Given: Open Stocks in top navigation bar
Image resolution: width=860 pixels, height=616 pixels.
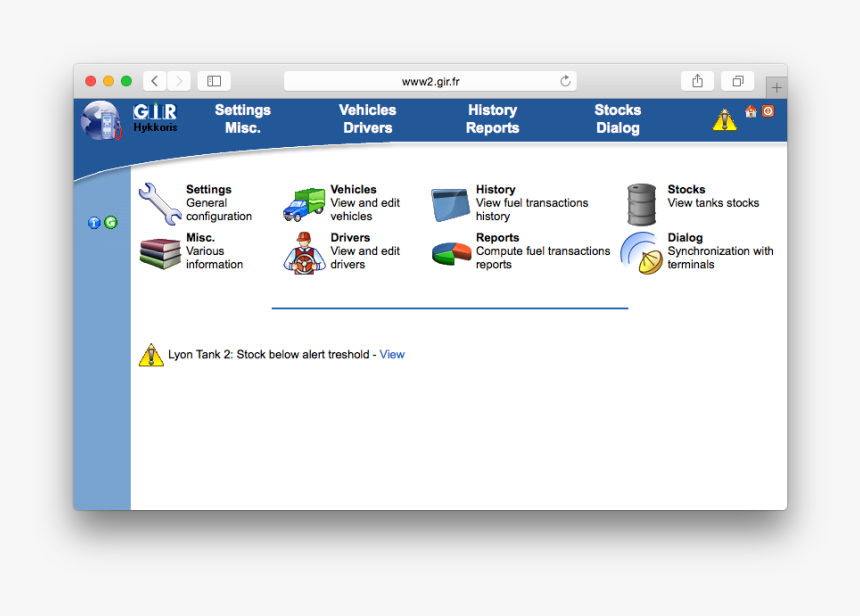Looking at the screenshot, I should click(x=618, y=110).
